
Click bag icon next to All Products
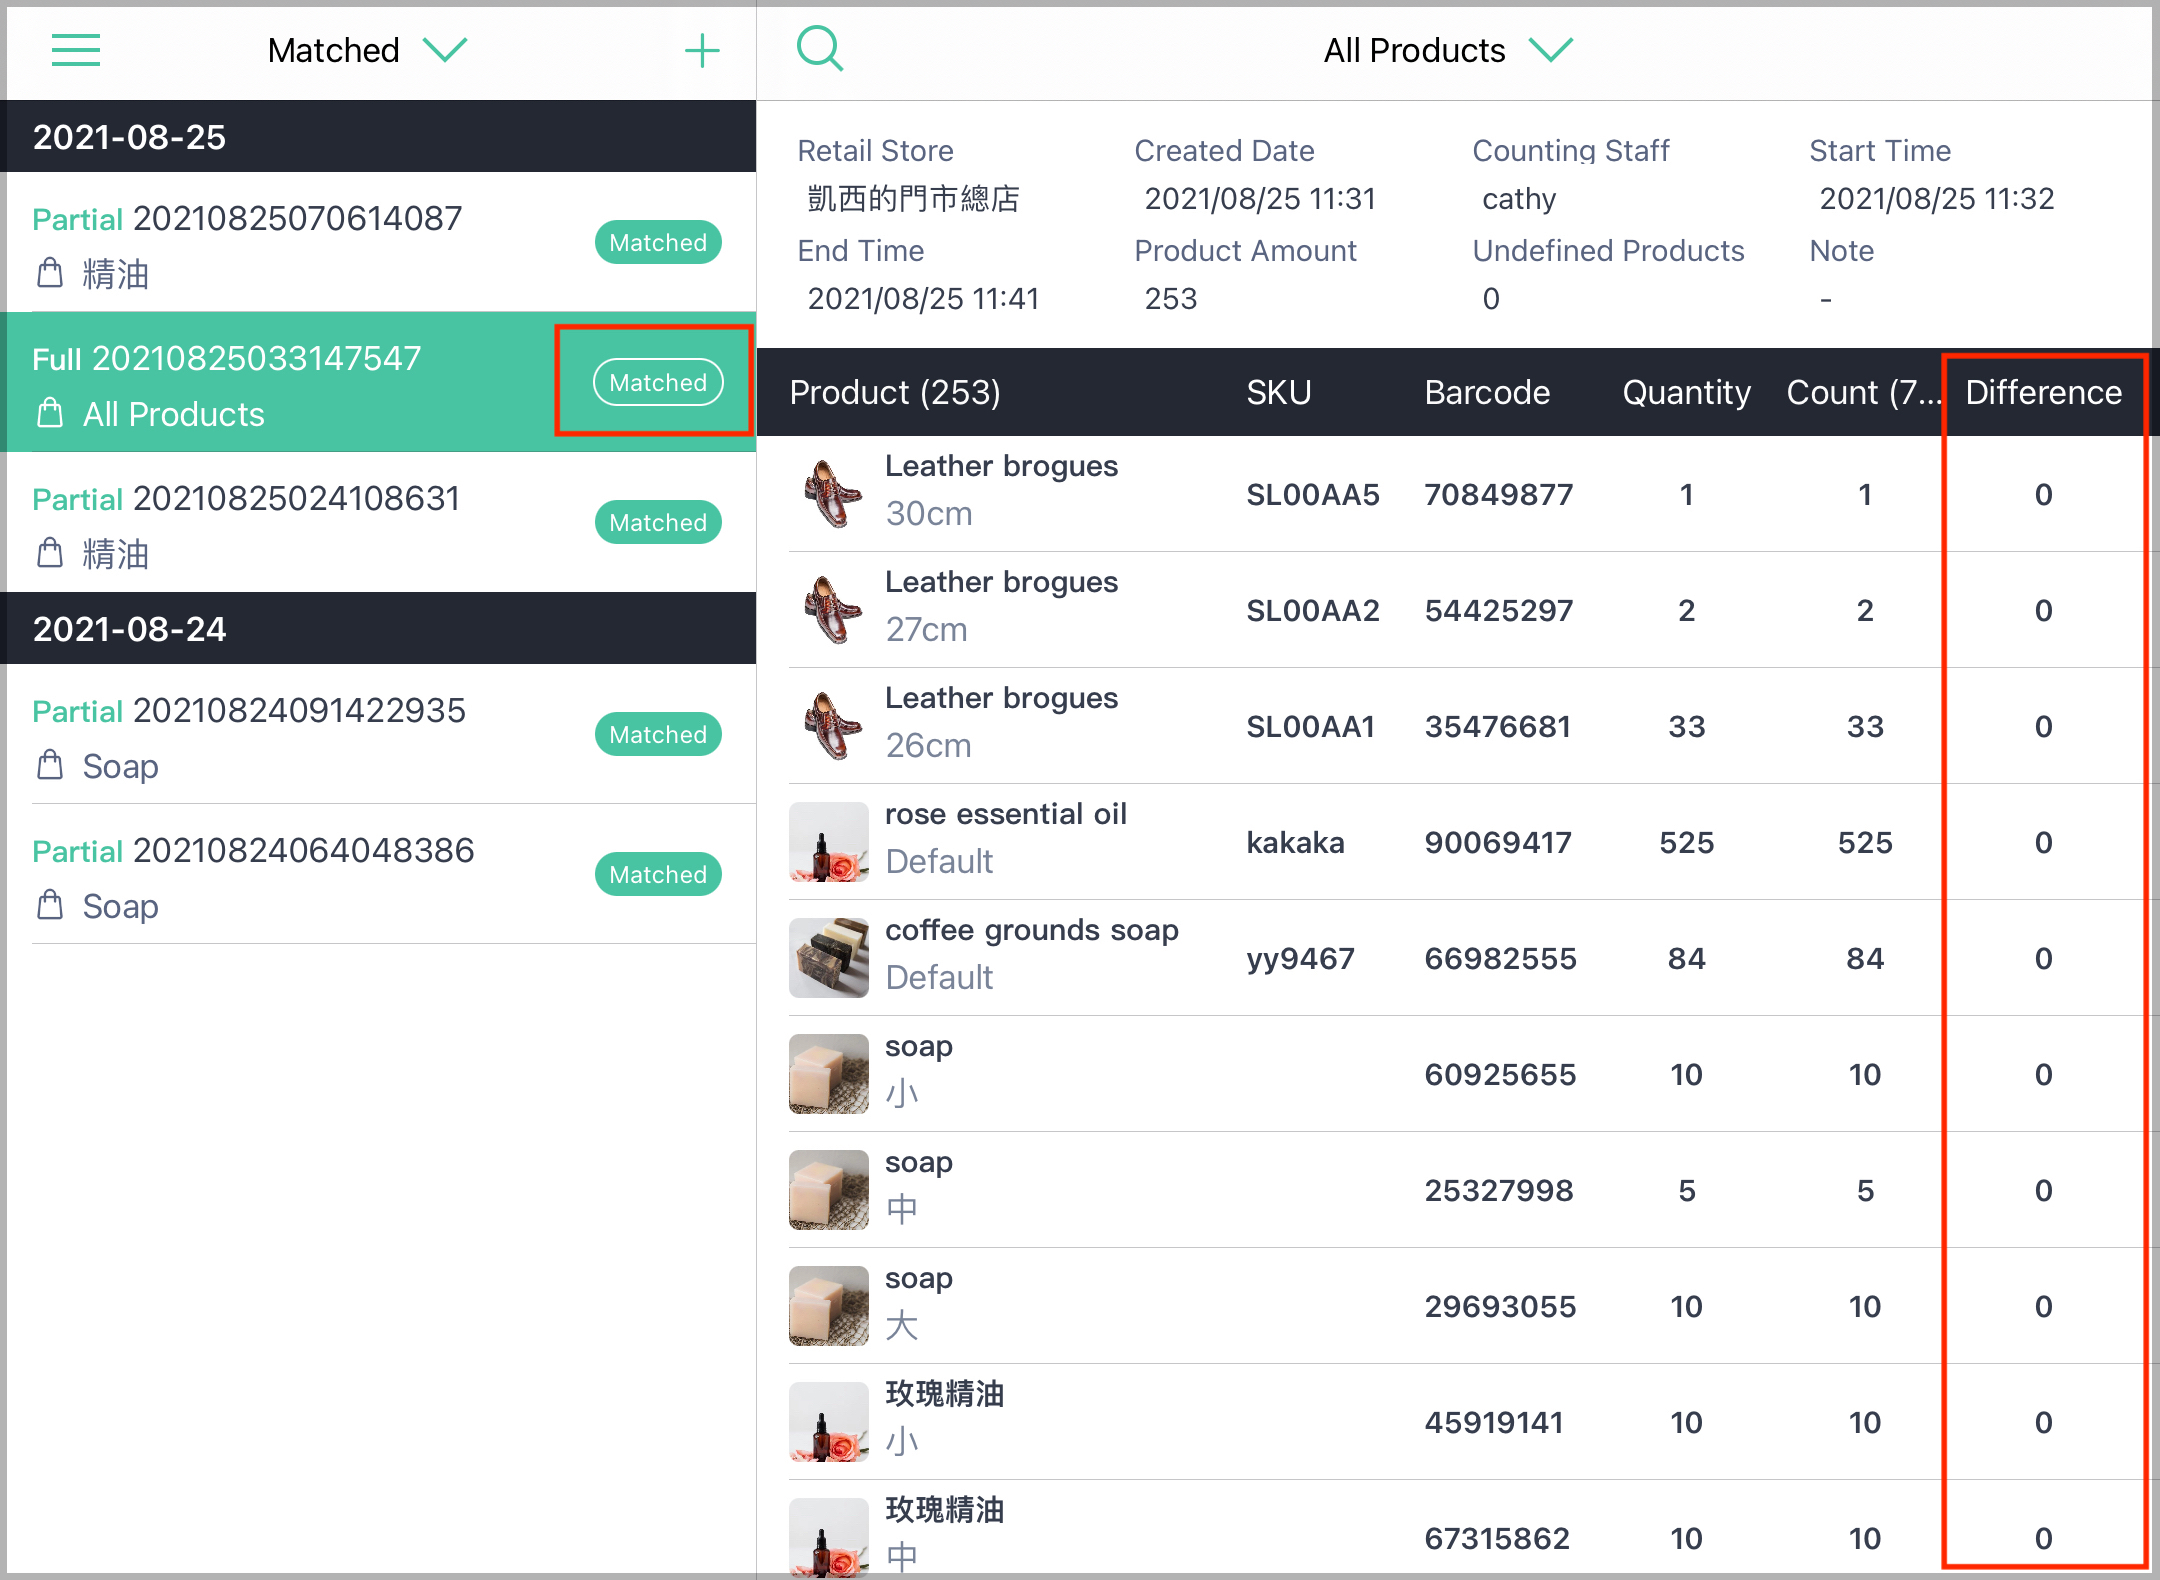[x=50, y=413]
